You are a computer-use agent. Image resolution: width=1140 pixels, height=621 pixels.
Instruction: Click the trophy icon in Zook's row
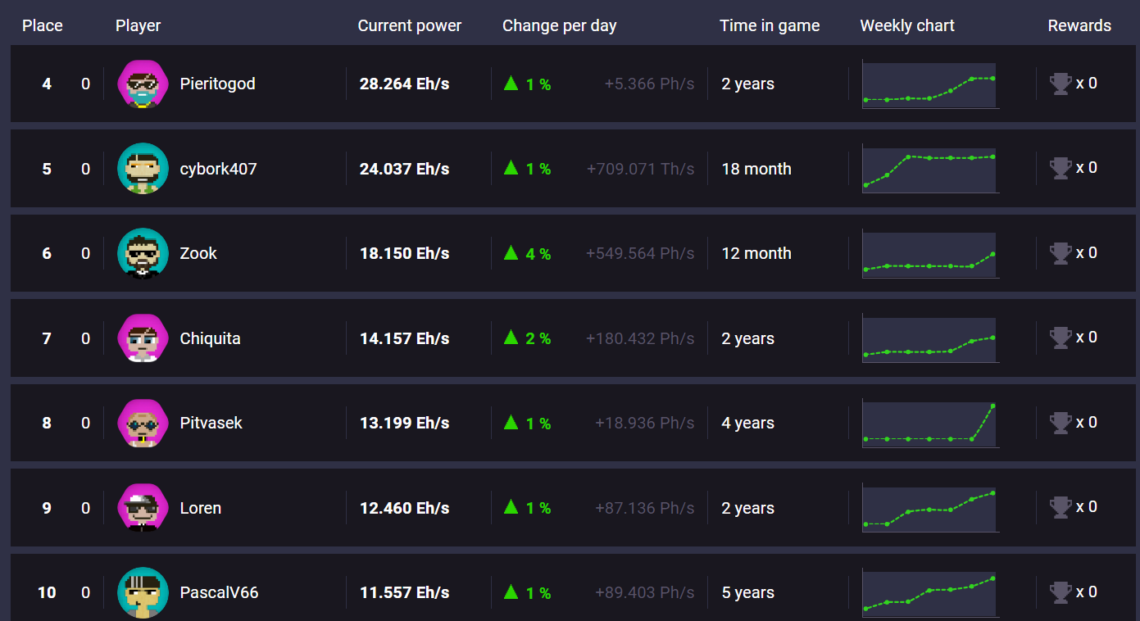click(1060, 253)
